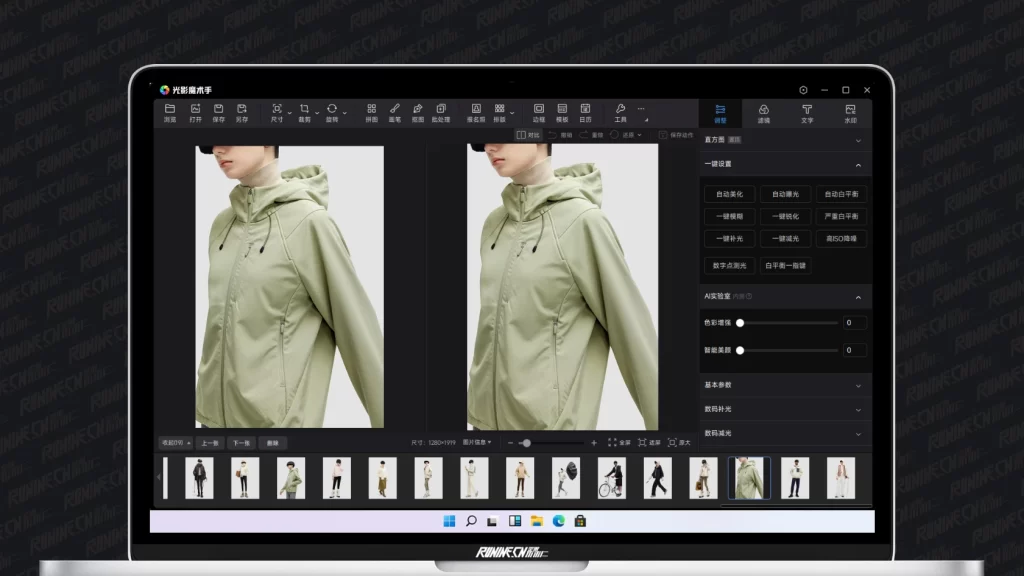
Task: Select the 画笔 (Brush) tool
Action: [394, 109]
